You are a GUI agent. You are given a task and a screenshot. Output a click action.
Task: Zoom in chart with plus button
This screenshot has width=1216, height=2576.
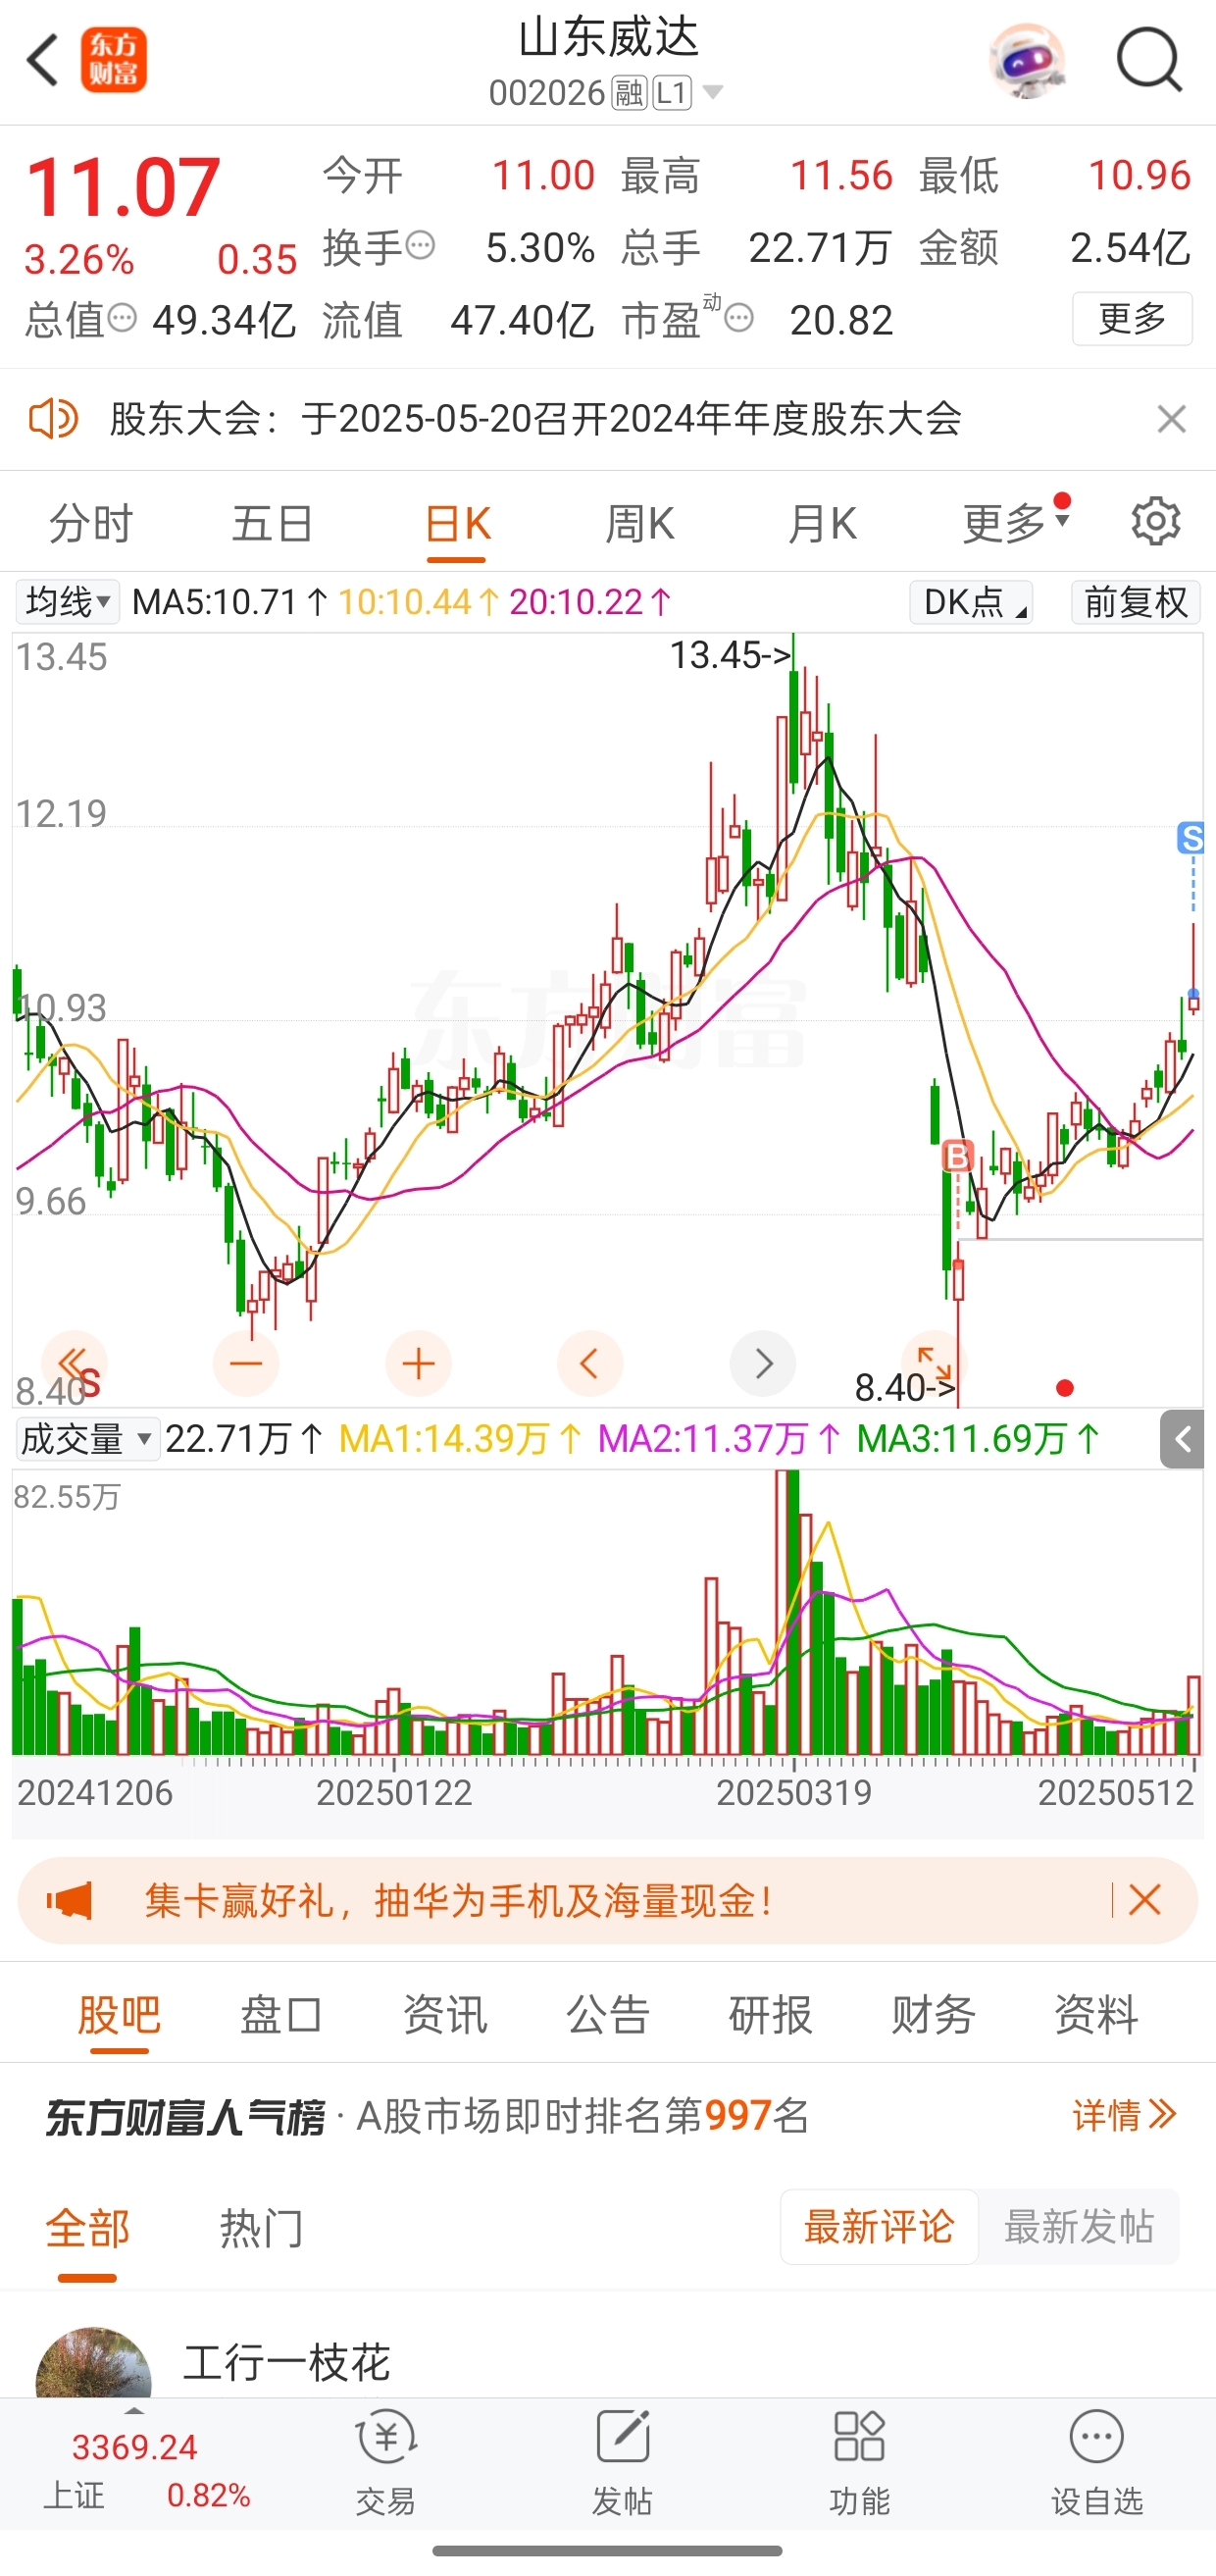(418, 1363)
